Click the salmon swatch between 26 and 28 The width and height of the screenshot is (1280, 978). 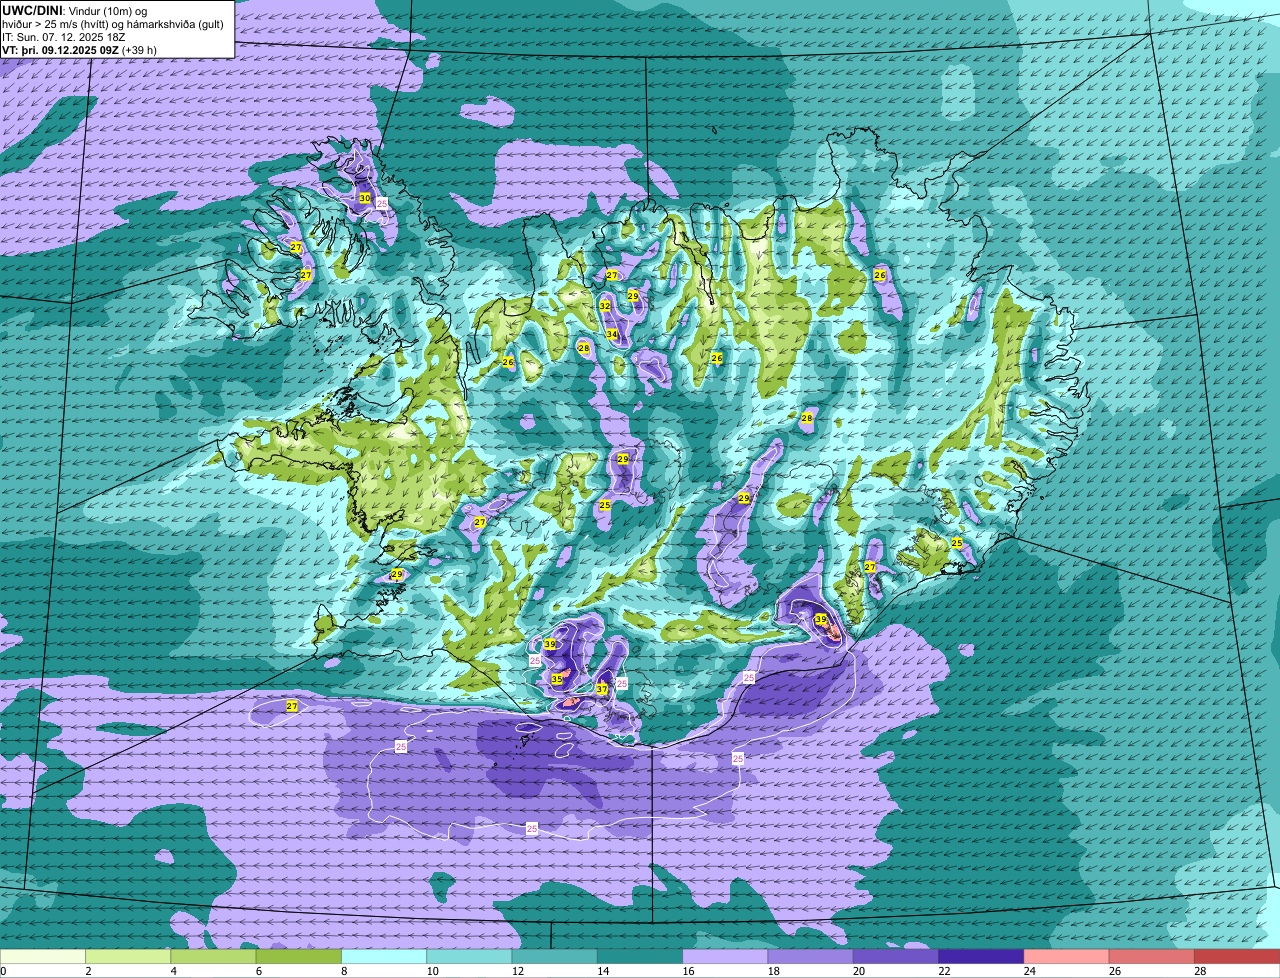coord(1152,957)
